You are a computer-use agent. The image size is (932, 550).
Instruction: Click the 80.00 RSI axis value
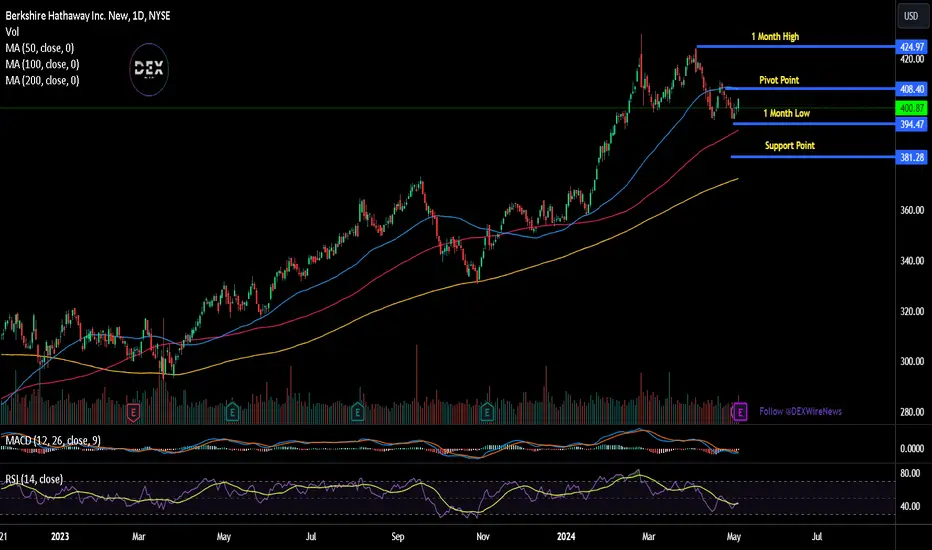pos(910,474)
